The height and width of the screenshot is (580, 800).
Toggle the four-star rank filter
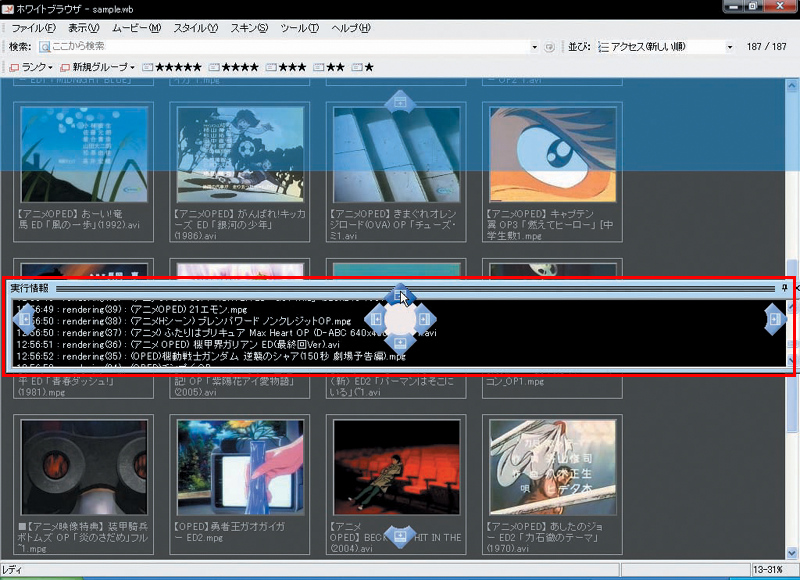[234, 67]
